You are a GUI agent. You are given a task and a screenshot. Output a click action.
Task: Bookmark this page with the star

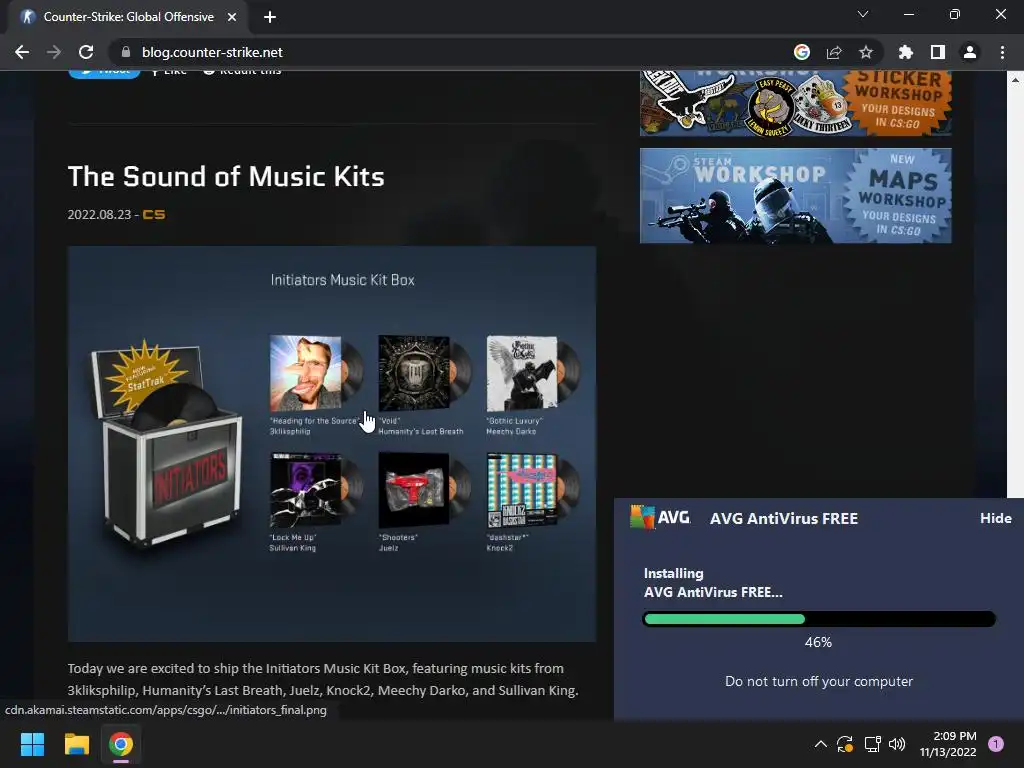(x=866, y=52)
